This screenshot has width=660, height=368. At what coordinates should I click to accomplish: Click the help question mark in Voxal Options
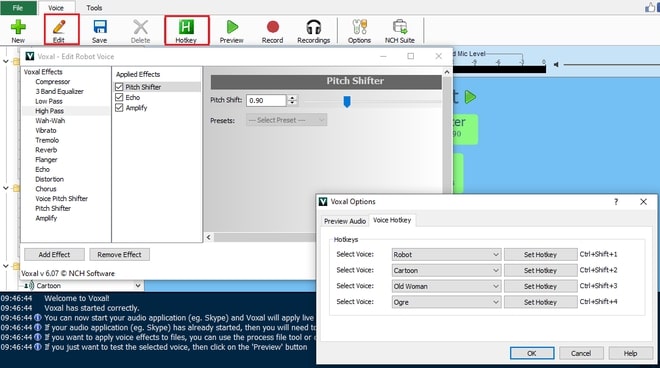(x=616, y=202)
